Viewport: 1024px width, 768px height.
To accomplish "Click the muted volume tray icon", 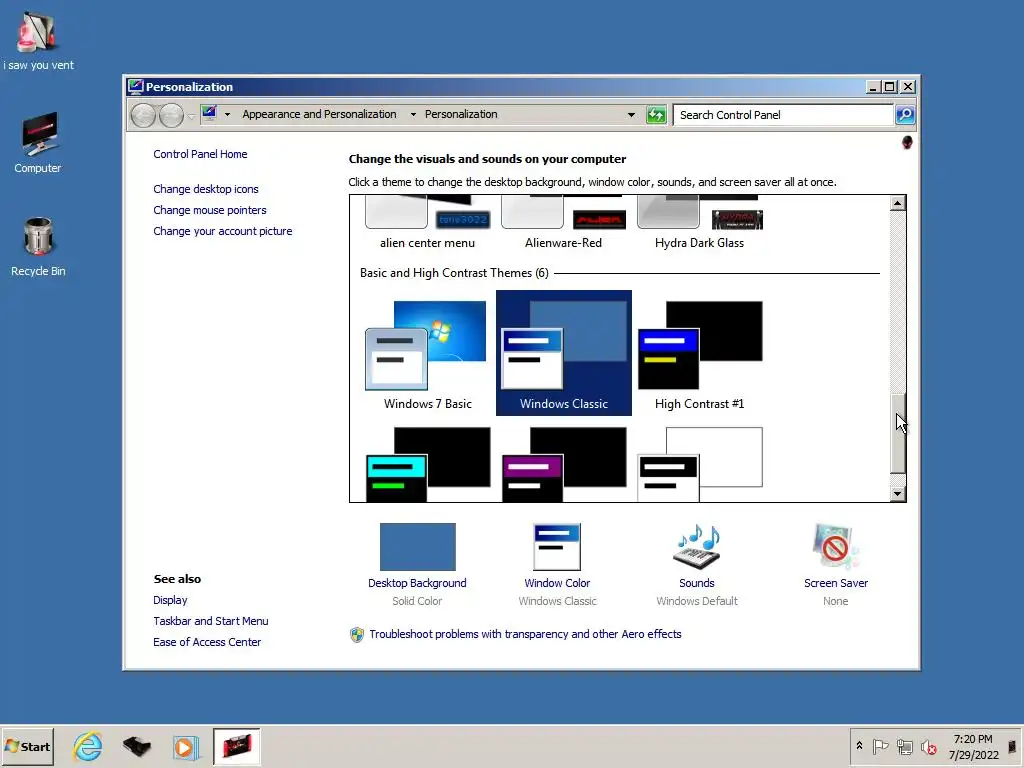I will (928, 746).
